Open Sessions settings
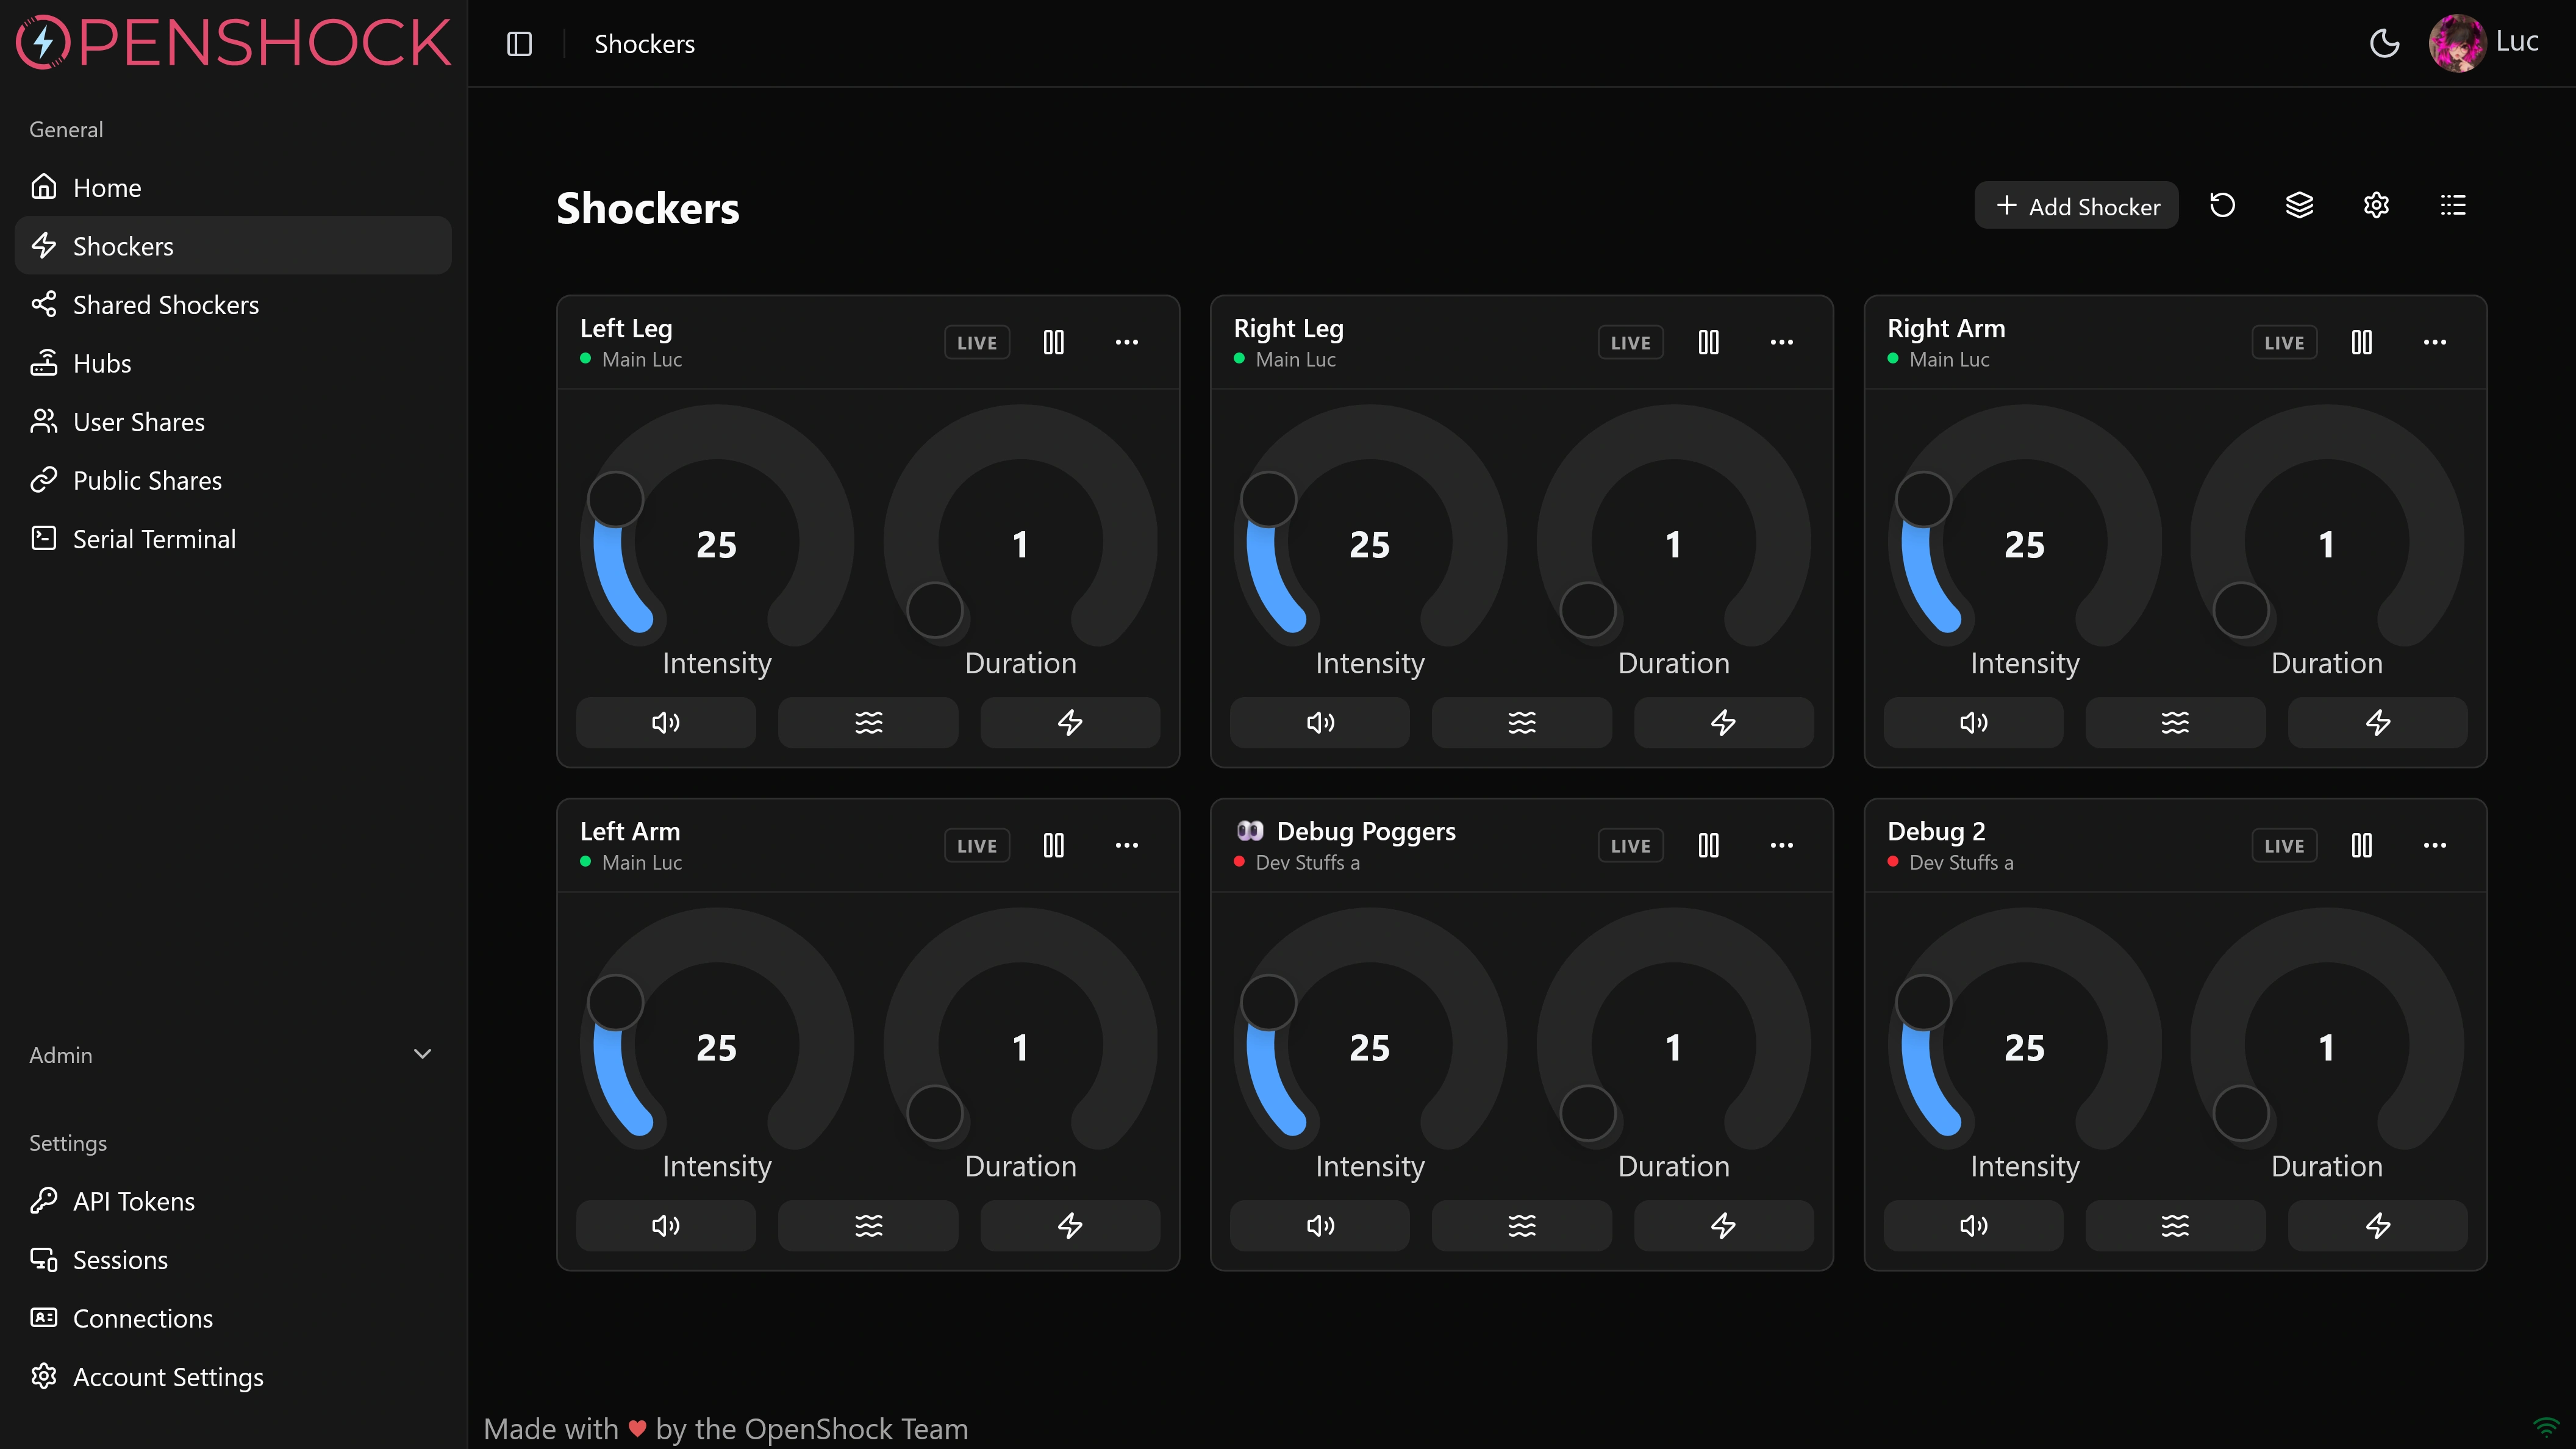This screenshot has width=2576, height=1449. 233,1260
